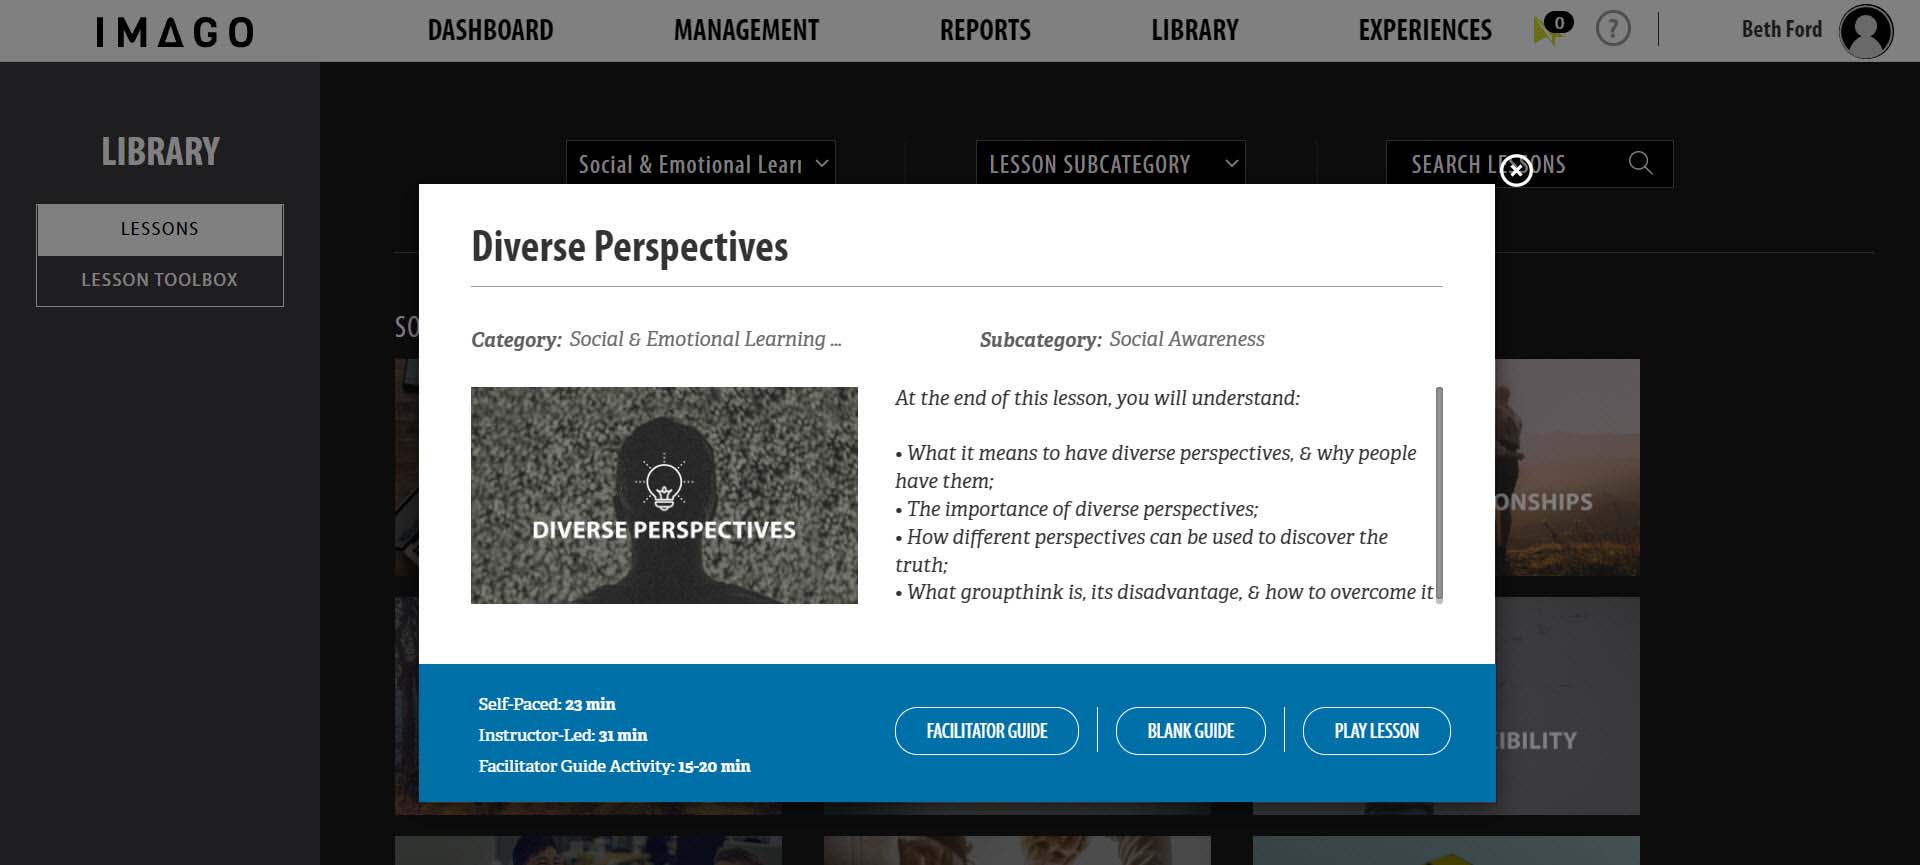
Task: Select the Lesson Toolbox sidebar tab
Action: tap(160, 280)
